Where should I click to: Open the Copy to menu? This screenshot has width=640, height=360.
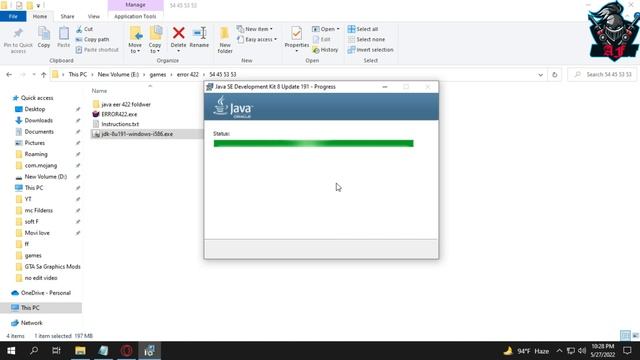[155, 40]
